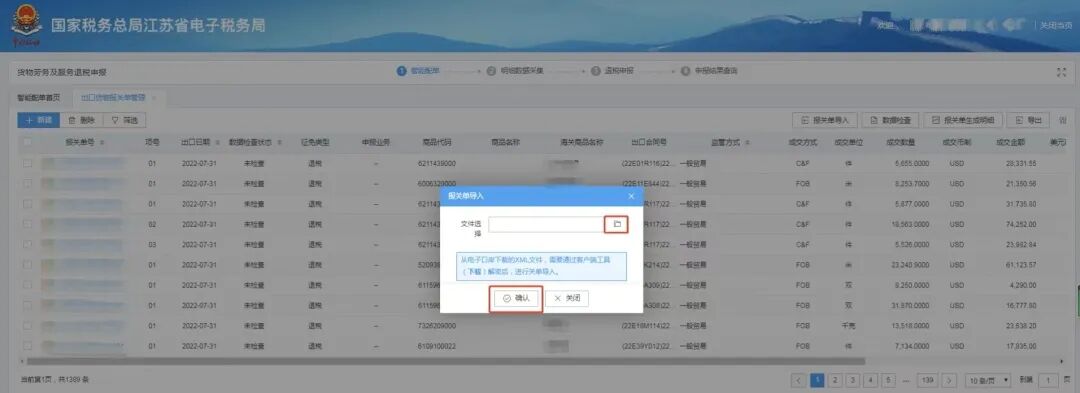Select the 出口货物报关单管理 tab
1080x393 pixels.
point(113,98)
